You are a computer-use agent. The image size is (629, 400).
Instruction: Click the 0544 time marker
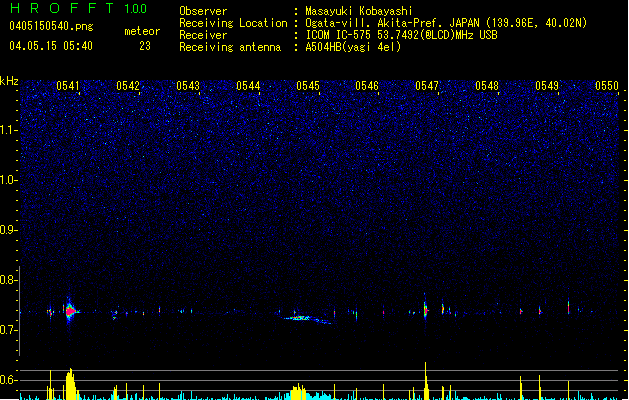click(x=248, y=86)
